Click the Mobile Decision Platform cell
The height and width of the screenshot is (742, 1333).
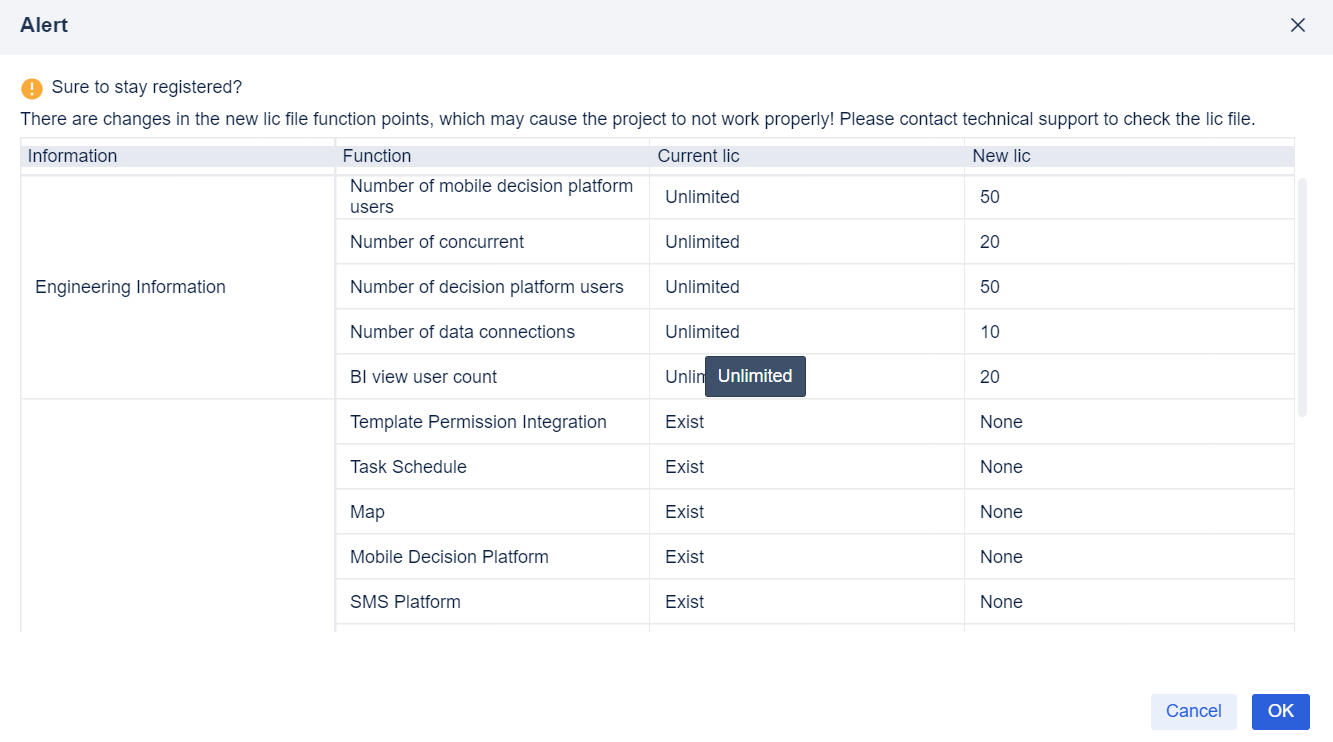coord(449,556)
